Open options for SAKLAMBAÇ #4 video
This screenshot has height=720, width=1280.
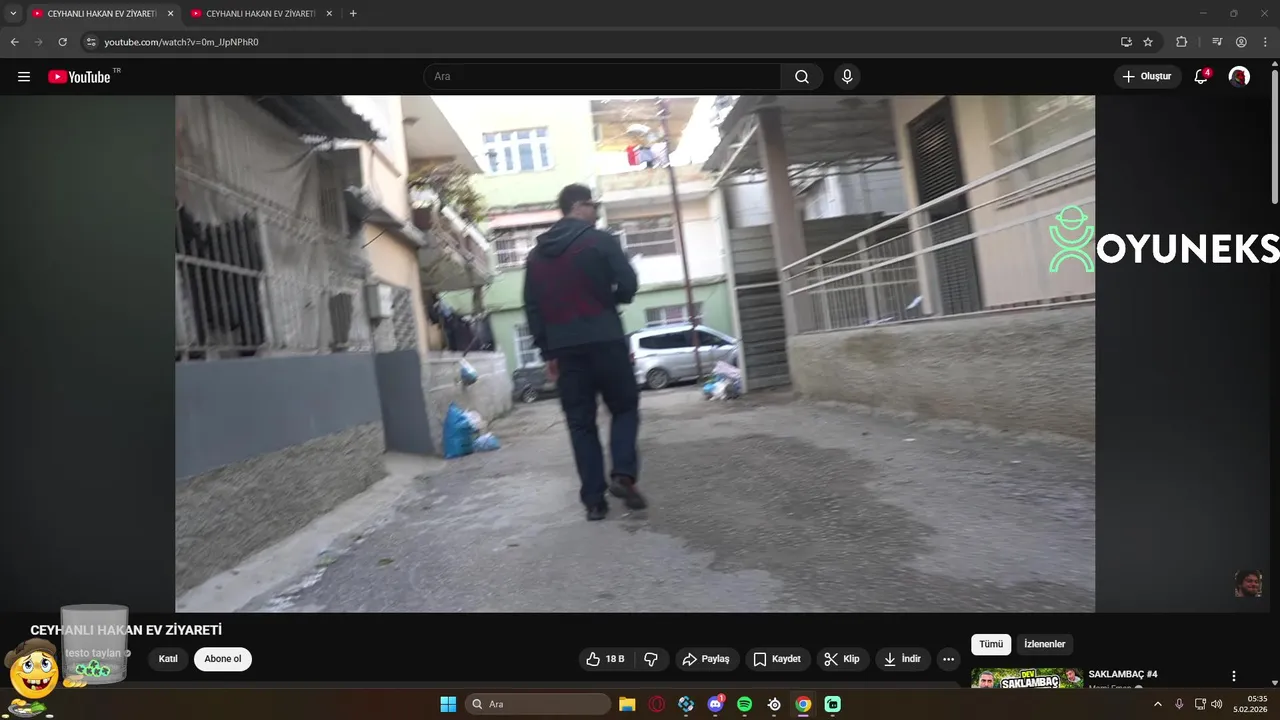[x=1234, y=676]
